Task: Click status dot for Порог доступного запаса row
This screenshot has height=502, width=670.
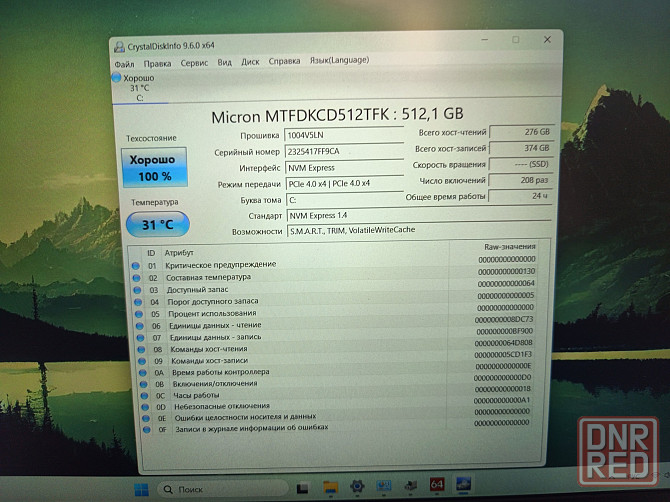Action: point(138,302)
